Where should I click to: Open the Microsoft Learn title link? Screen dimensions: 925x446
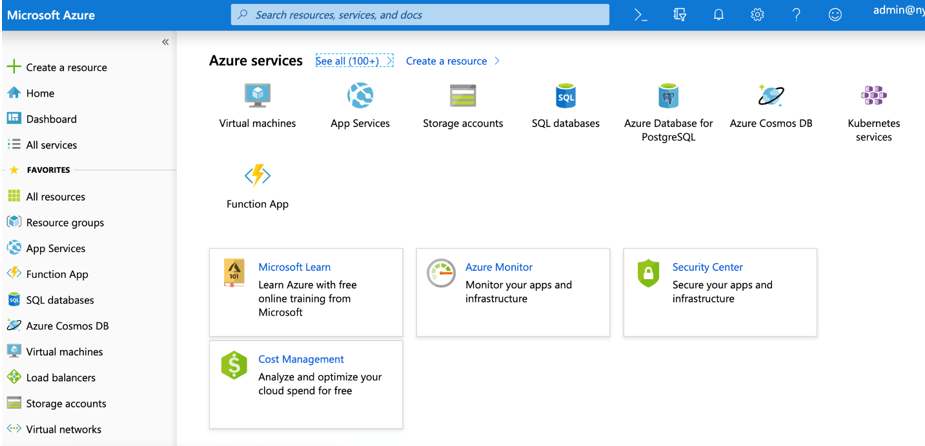click(294, 267)
